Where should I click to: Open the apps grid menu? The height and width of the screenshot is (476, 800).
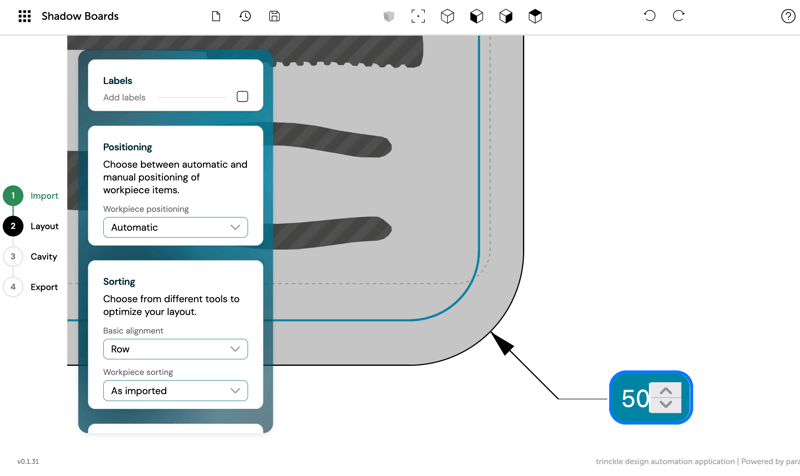[24, 16]
